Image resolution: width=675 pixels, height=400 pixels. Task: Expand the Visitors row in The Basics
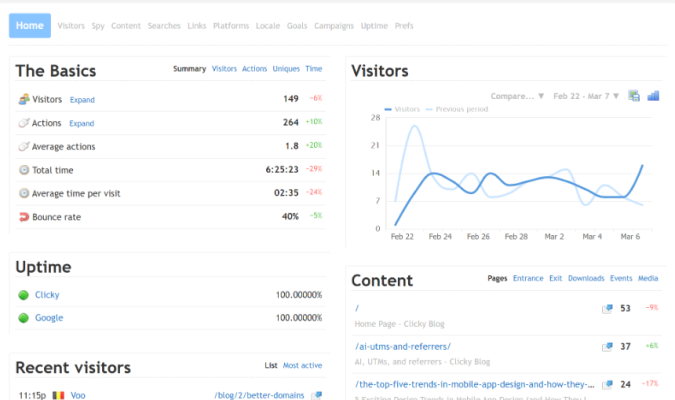click(x=82, y=100)
